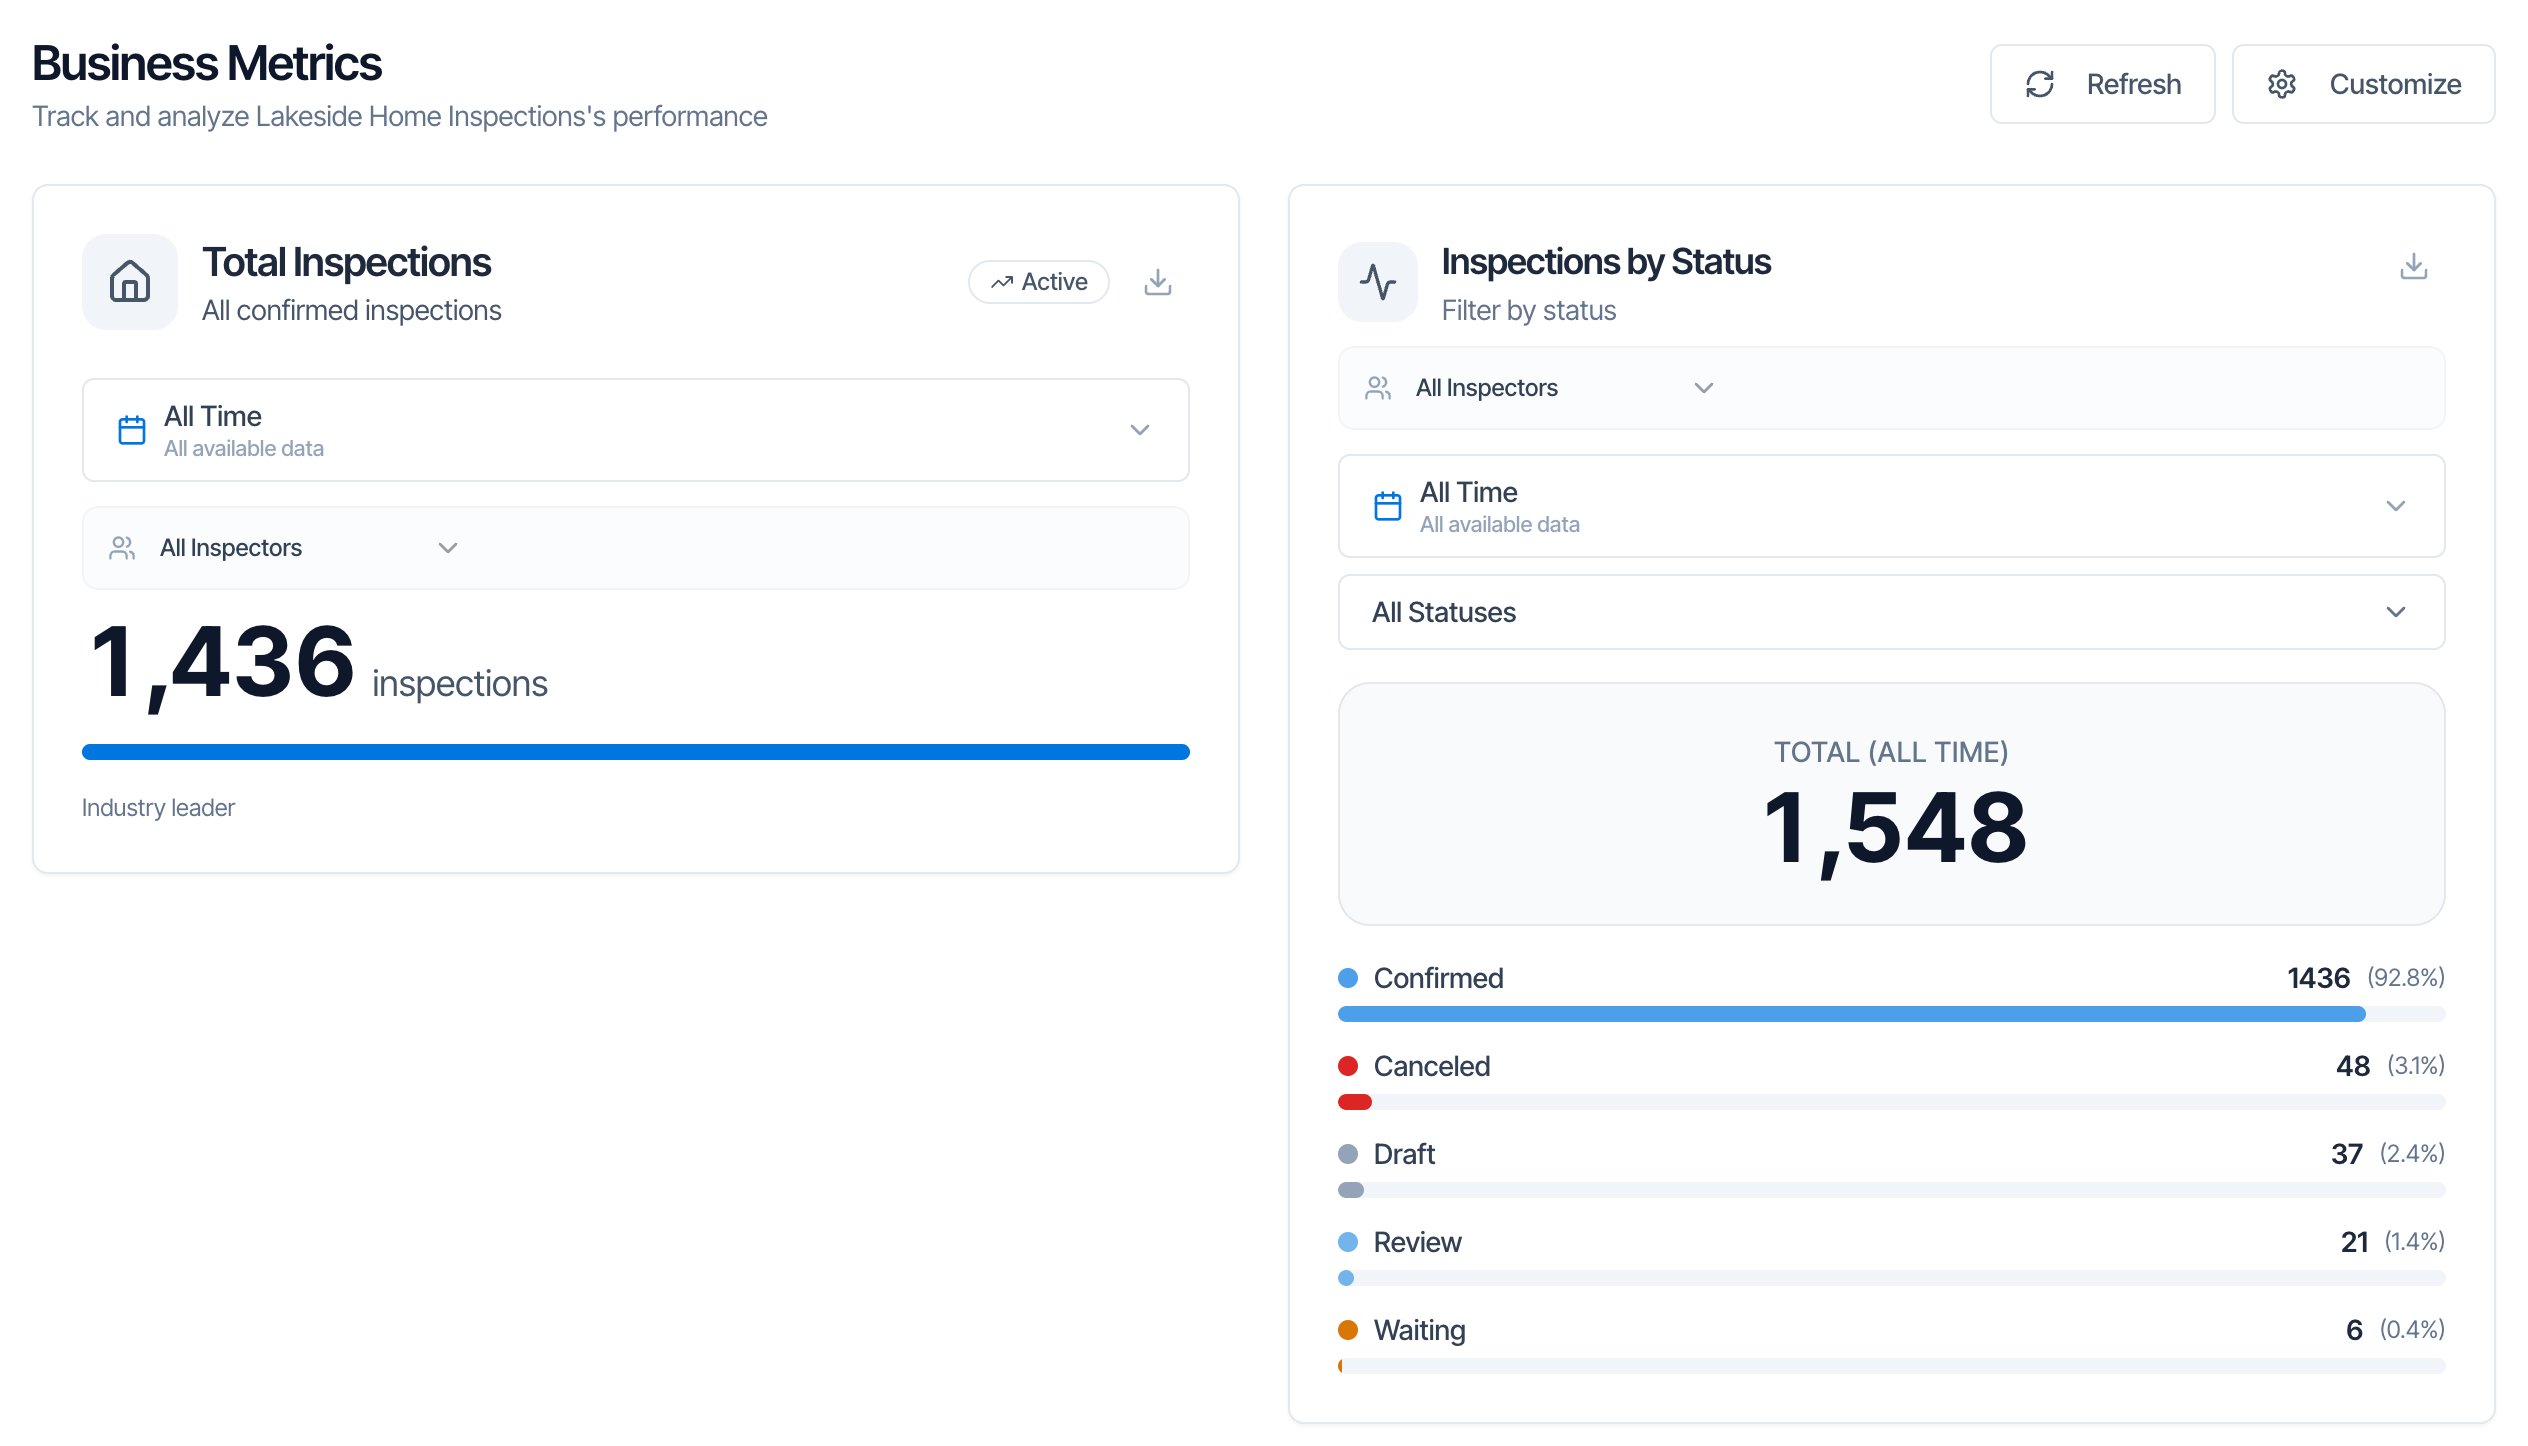Click calendar icon in Total Inspections card

(x=132, y=430)
